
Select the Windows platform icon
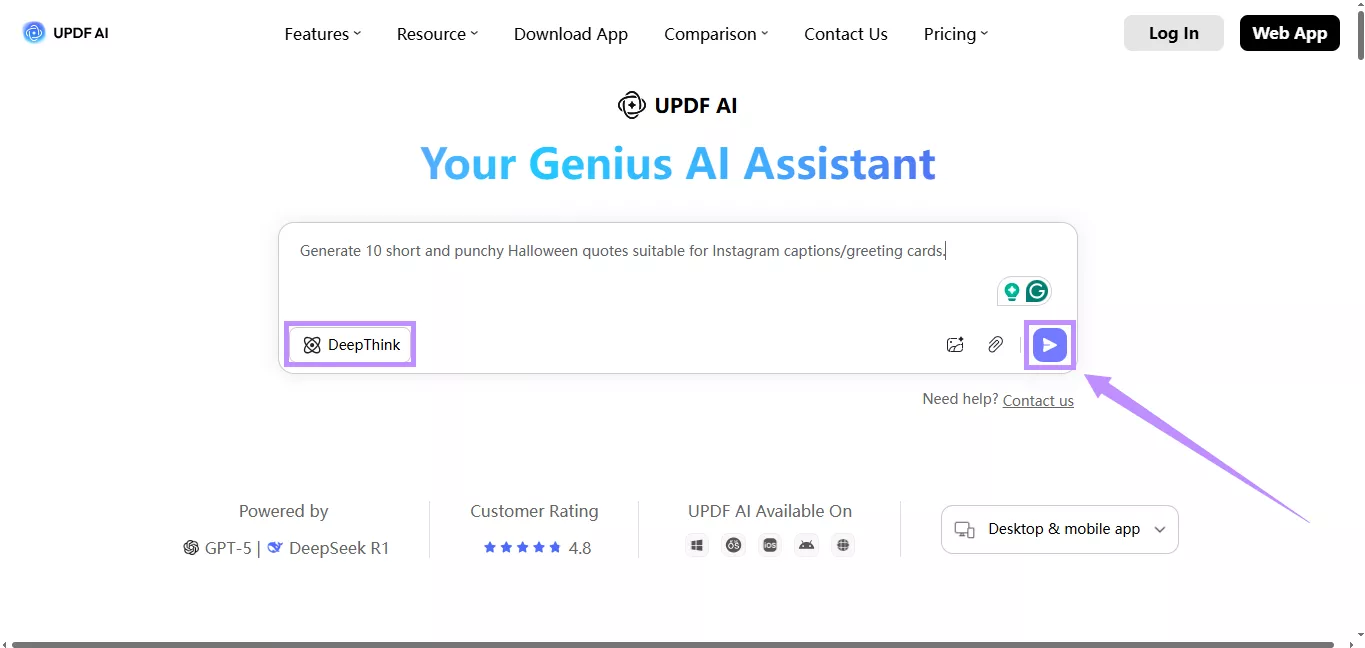pos(697,545)
